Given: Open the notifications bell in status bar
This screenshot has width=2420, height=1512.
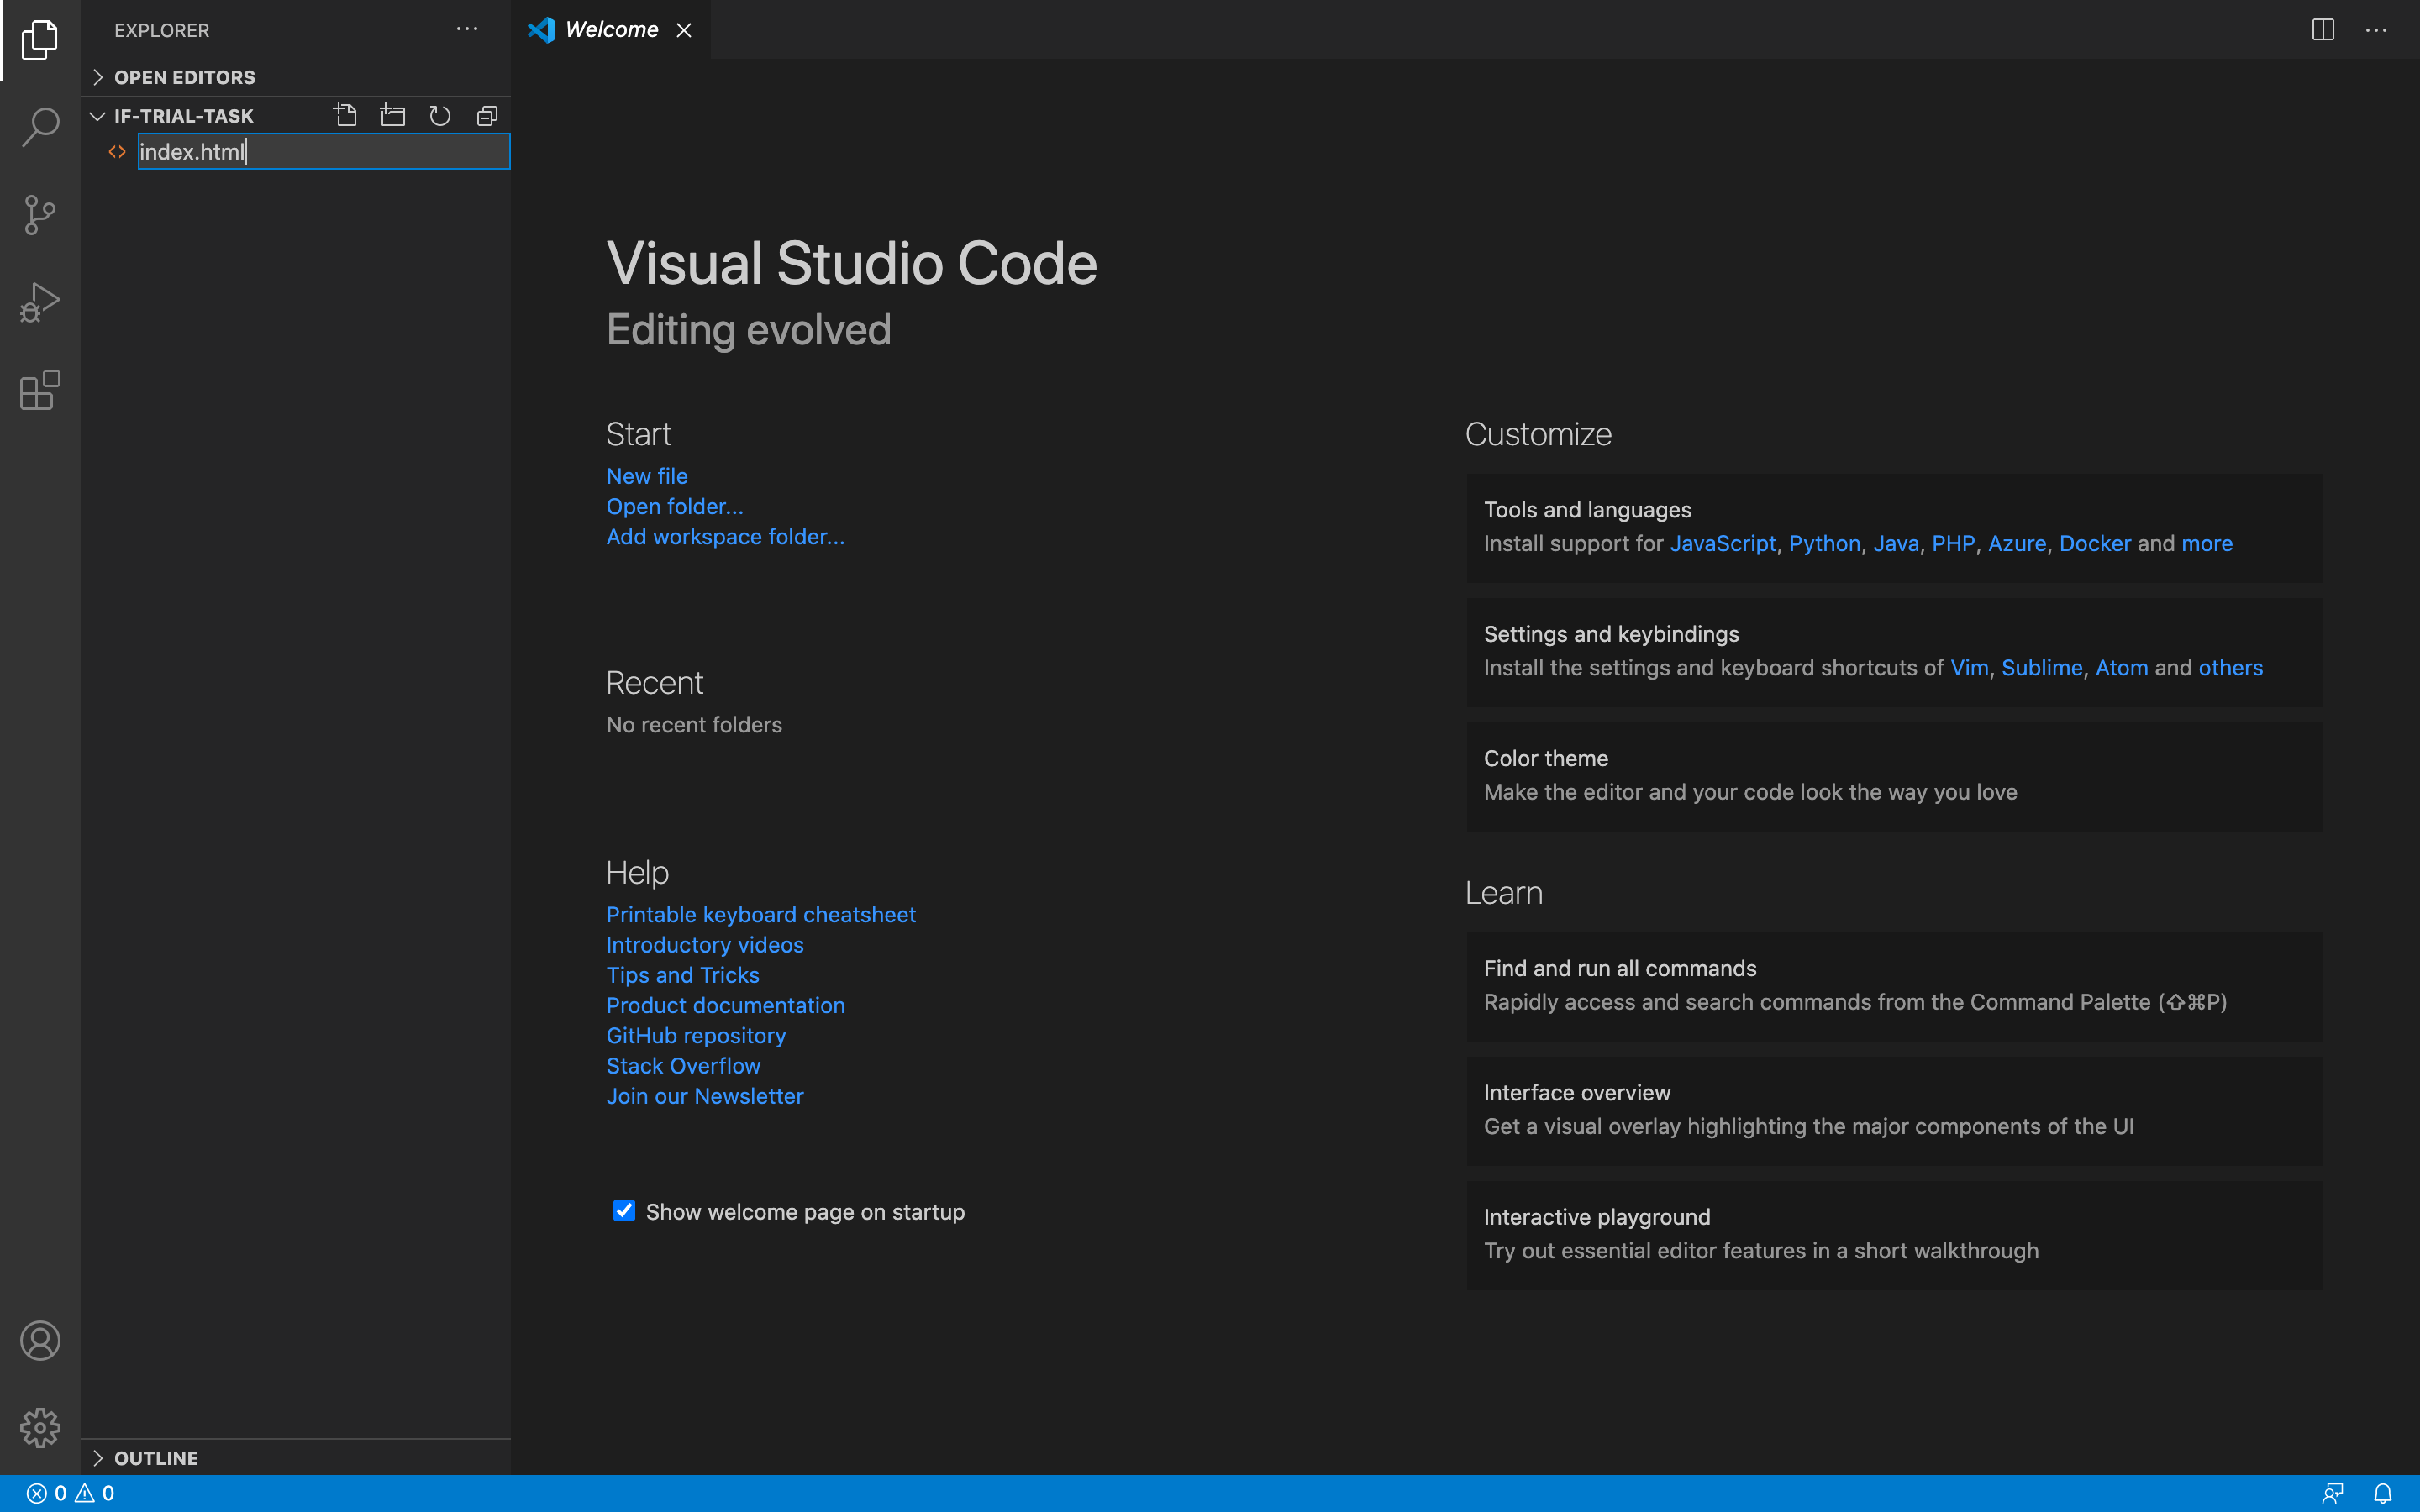Looking at the screenshot, I should click(2383, 1493).
